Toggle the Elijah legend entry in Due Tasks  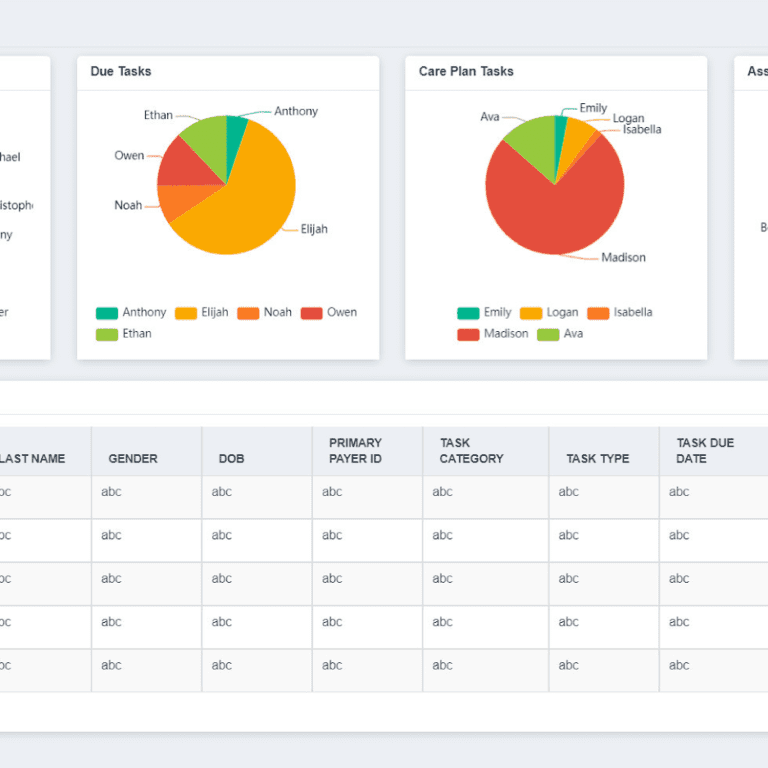[201, 313]
